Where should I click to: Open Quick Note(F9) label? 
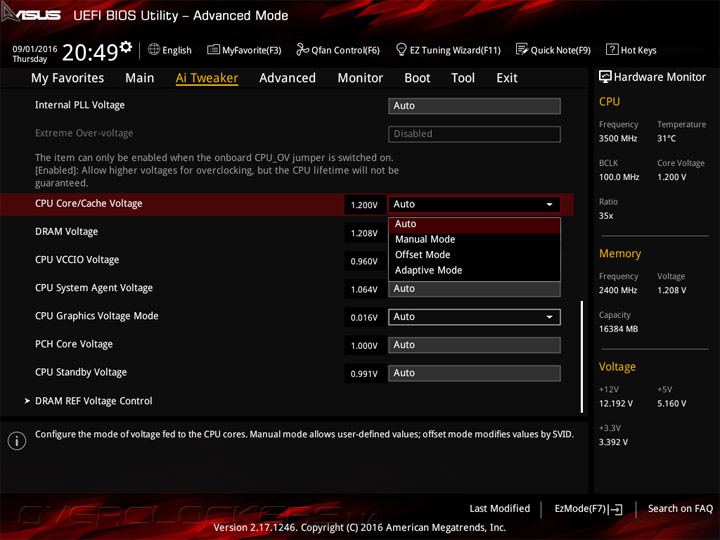(561, 50)
